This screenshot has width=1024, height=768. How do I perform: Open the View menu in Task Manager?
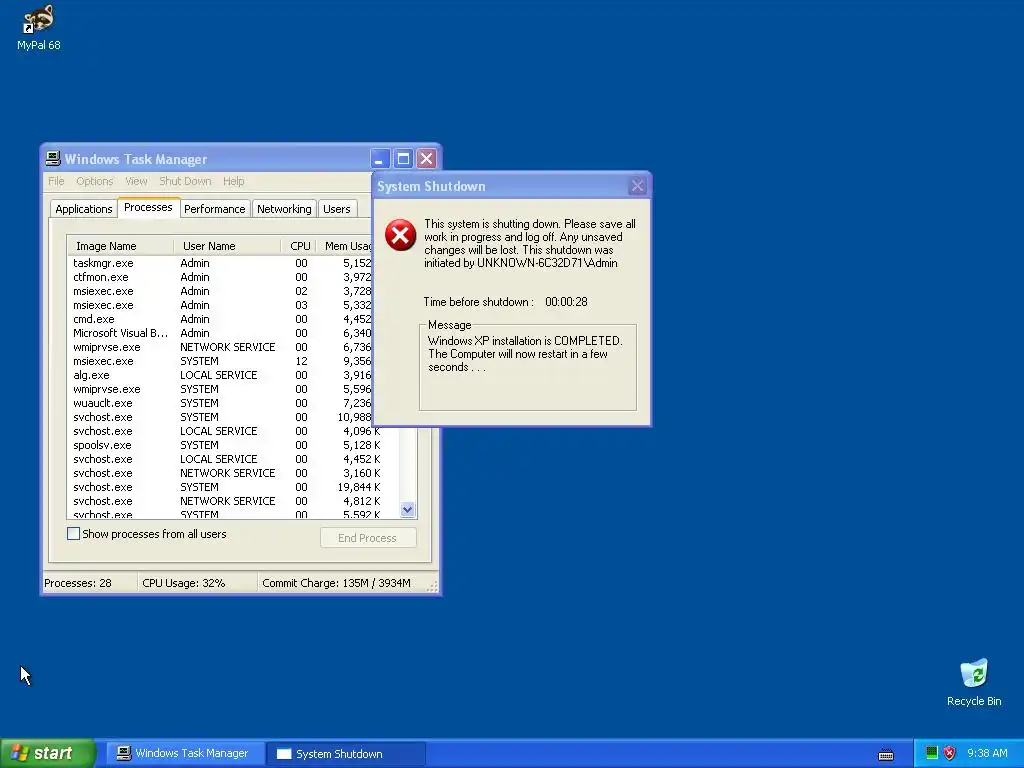(136, 181)
